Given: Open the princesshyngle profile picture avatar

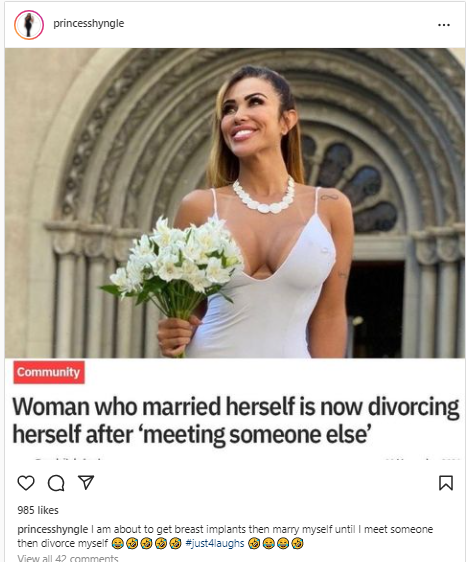Looking at the screenshot, I should coord(29,25).
